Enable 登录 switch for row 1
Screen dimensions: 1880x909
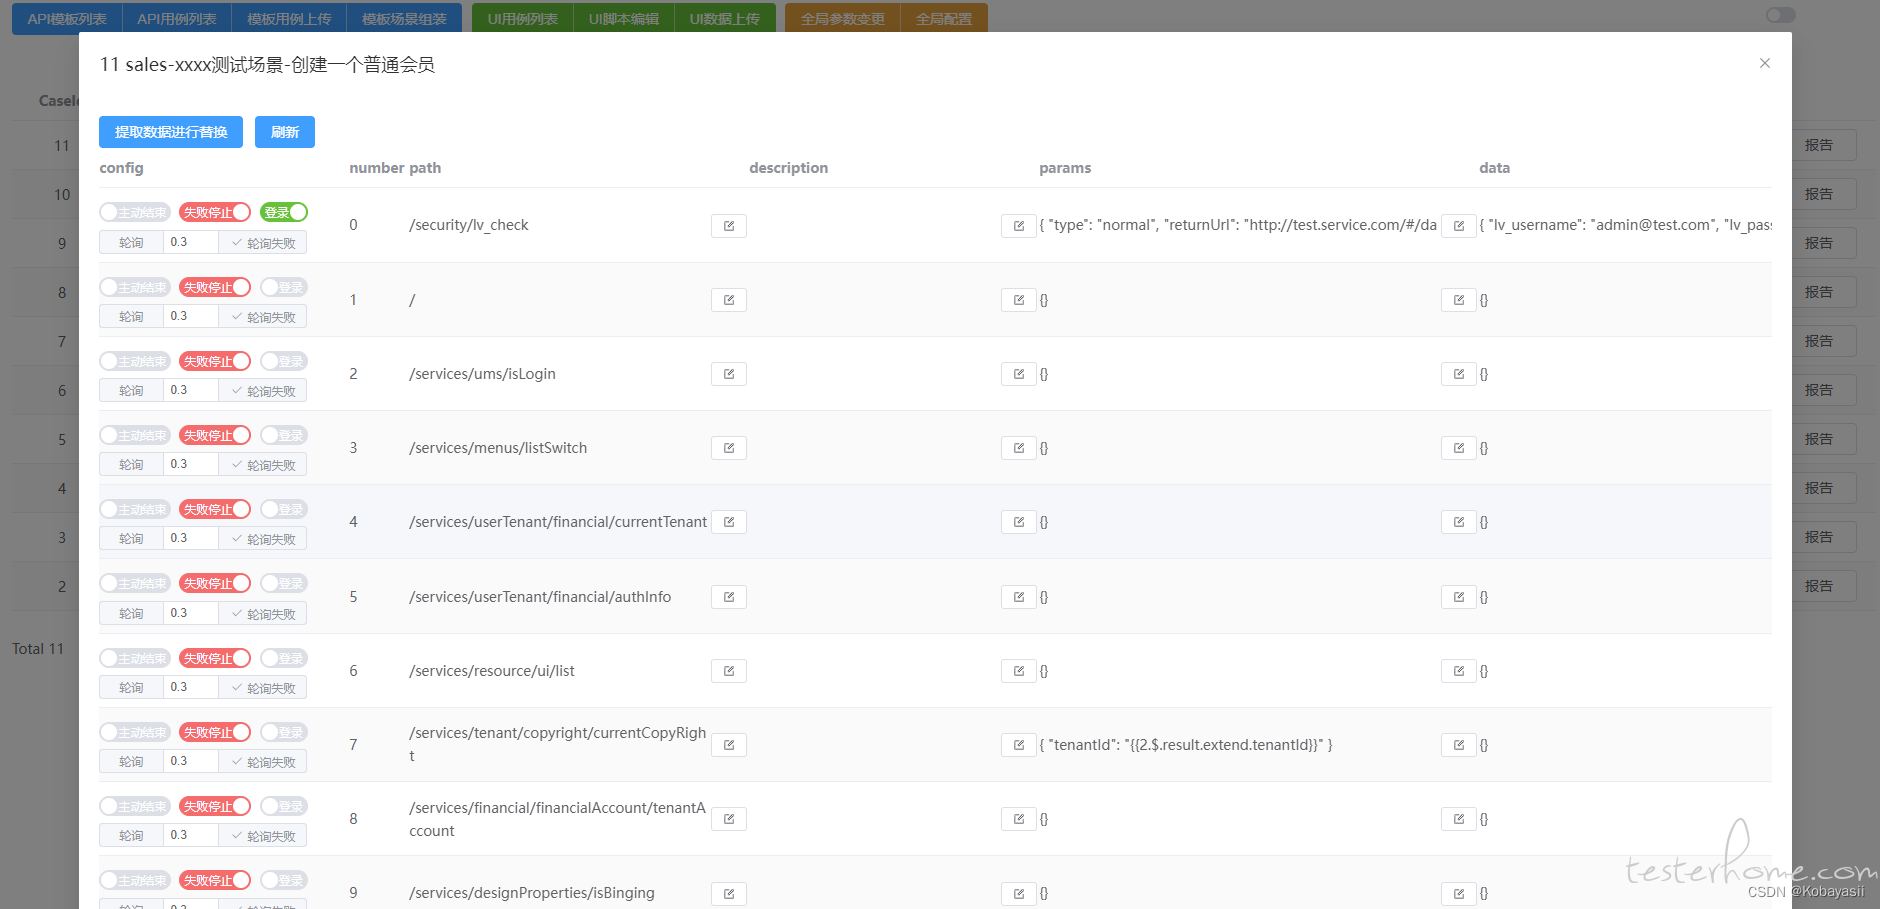[283, 287]
